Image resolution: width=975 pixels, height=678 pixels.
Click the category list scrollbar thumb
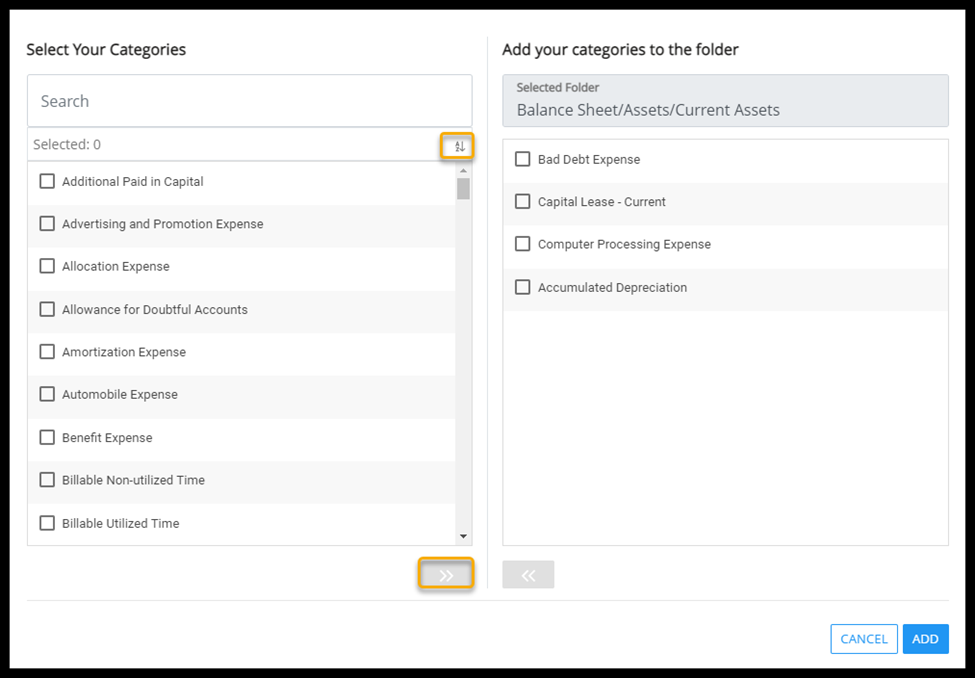point(463,189)
